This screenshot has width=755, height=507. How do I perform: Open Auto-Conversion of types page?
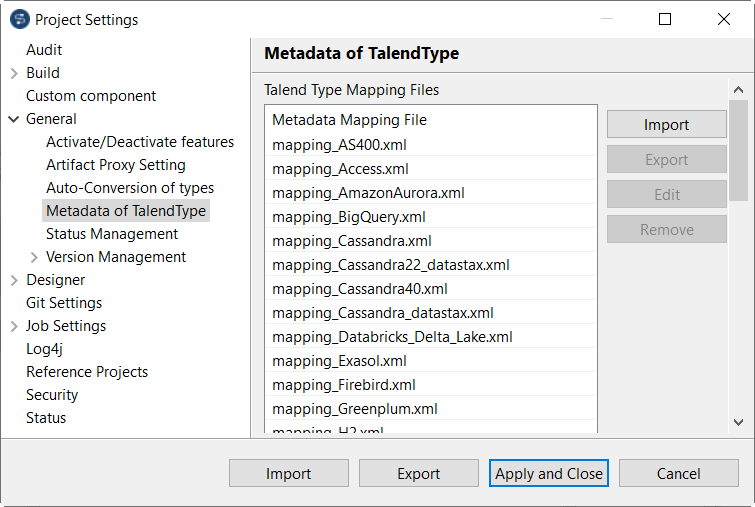[130, 188]
